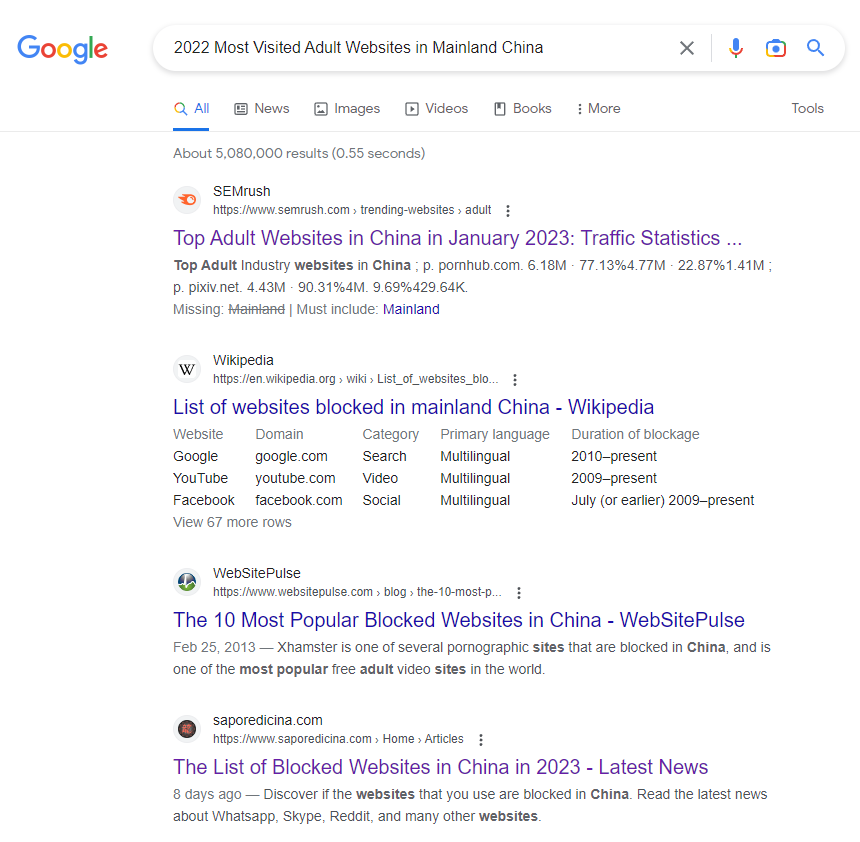Open List of Blocked Websites 2023 link
The image size is (860, 842).
(440, 767)
